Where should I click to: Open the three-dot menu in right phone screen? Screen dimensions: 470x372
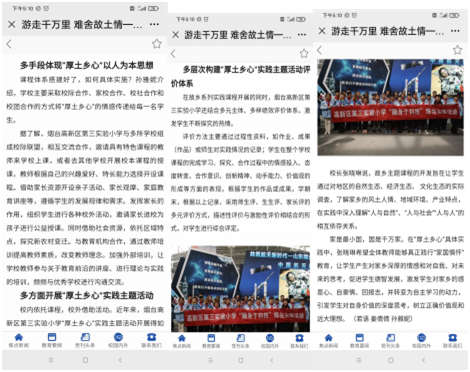point(455,31)
